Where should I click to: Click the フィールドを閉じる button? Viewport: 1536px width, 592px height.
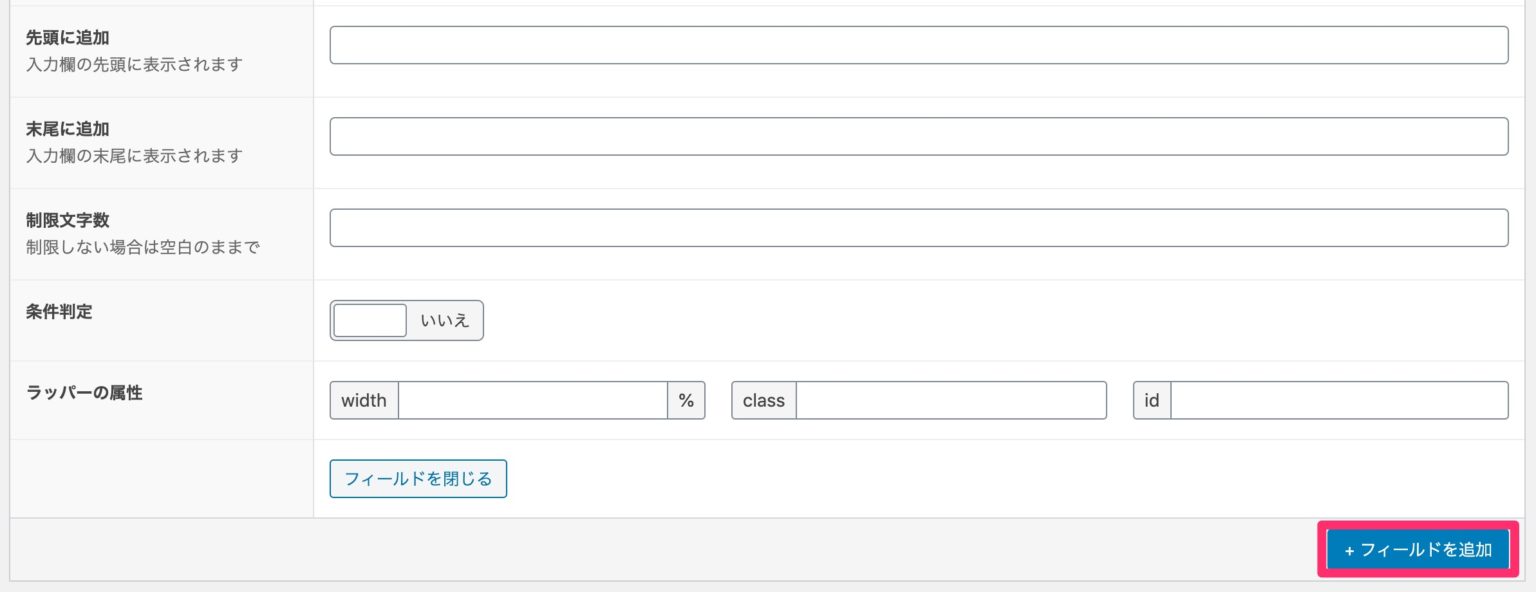tap(418, 479)
